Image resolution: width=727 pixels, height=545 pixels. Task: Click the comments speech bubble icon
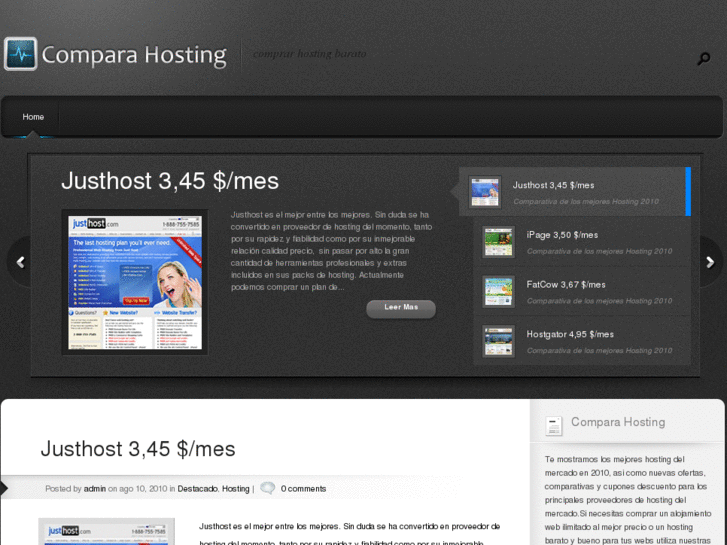[268, 488]
